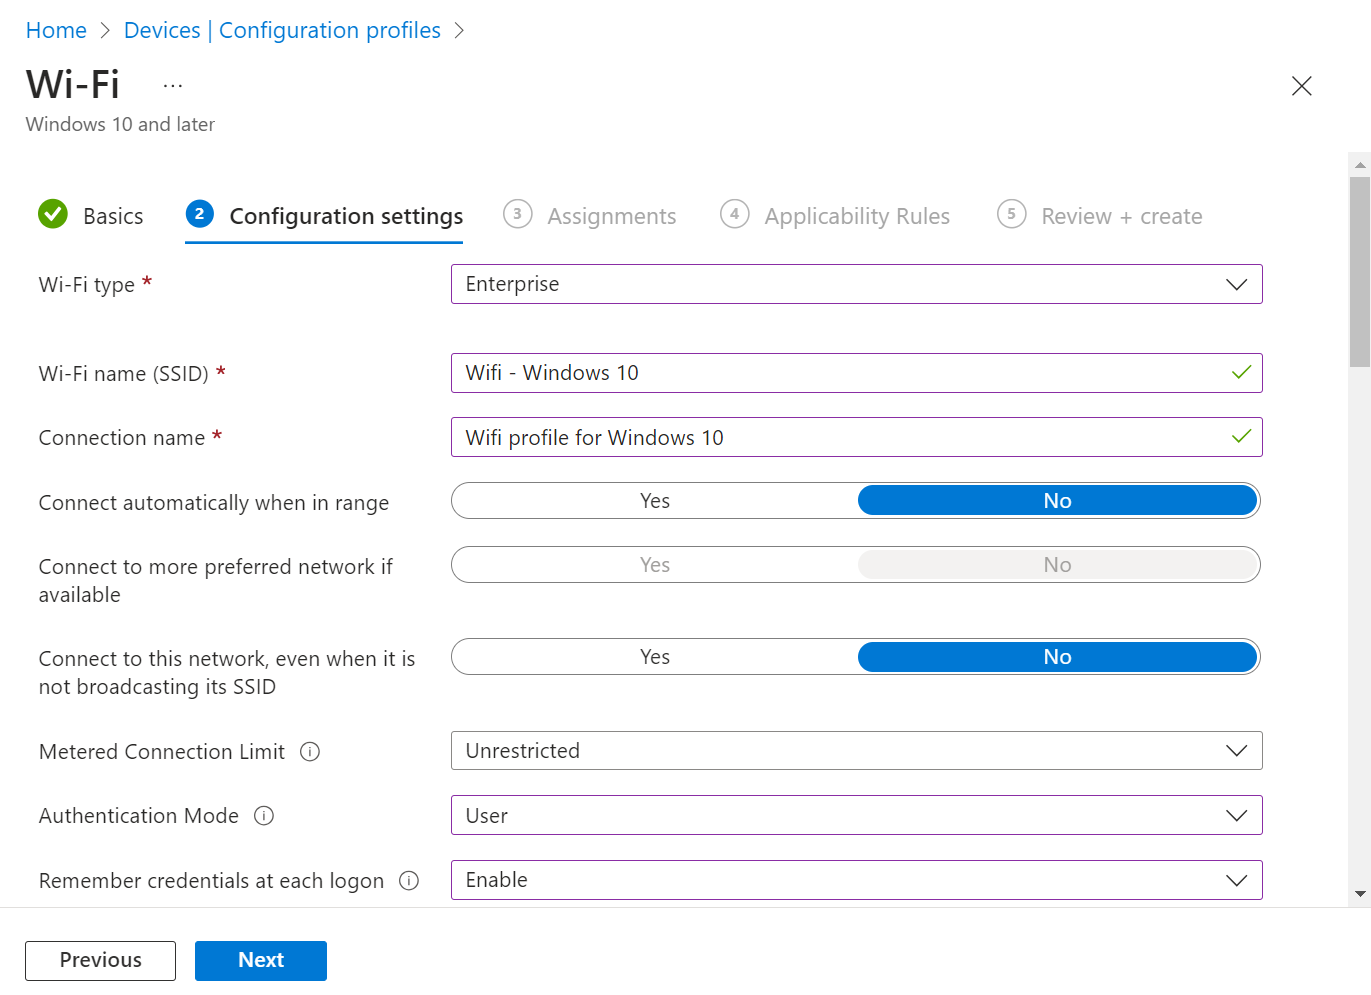Click the step 3 Assignments circle icon
Image resolution: width=1371 pixels, height=995 pixels.
click(x=517, y=214)
